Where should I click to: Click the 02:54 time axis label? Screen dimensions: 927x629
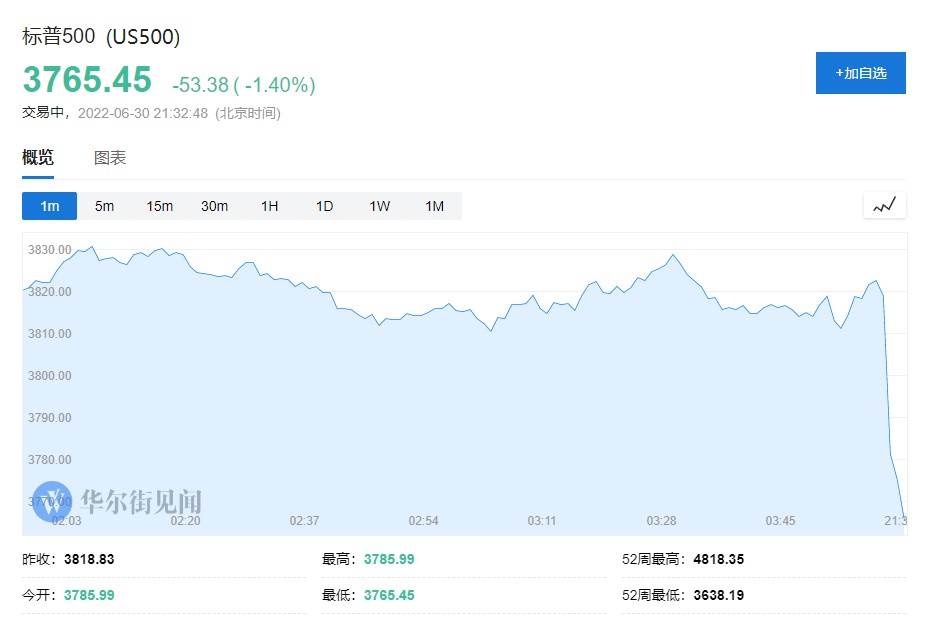coord(423,521)
